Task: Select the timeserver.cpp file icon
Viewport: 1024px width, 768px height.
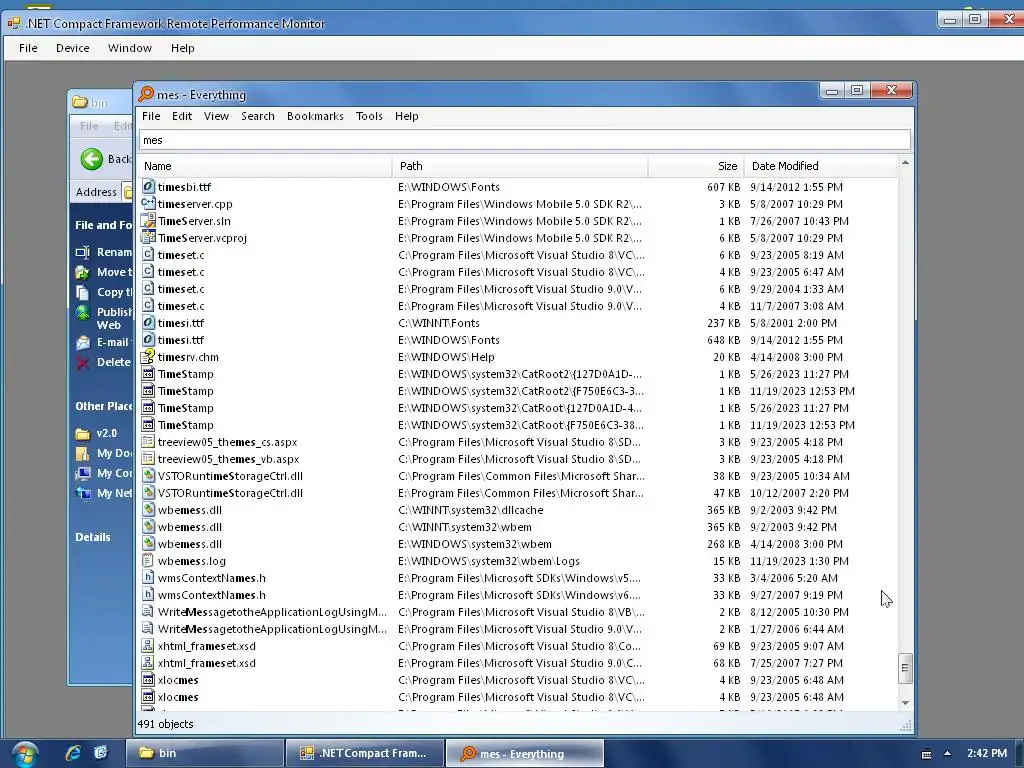Action: tap(148, 204)
